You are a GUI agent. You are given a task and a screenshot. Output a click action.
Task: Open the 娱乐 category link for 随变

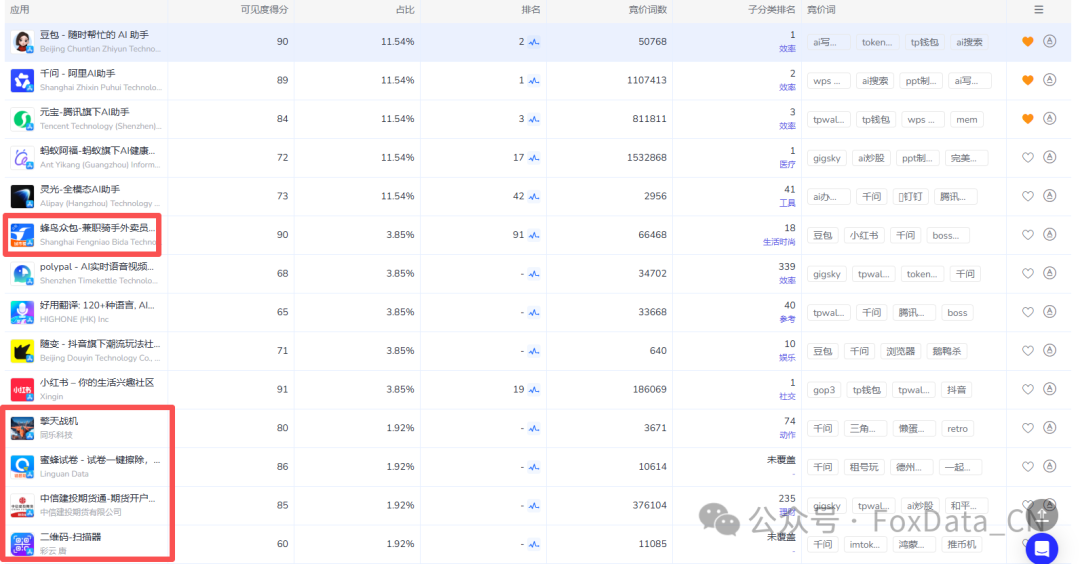coord(787,357)
